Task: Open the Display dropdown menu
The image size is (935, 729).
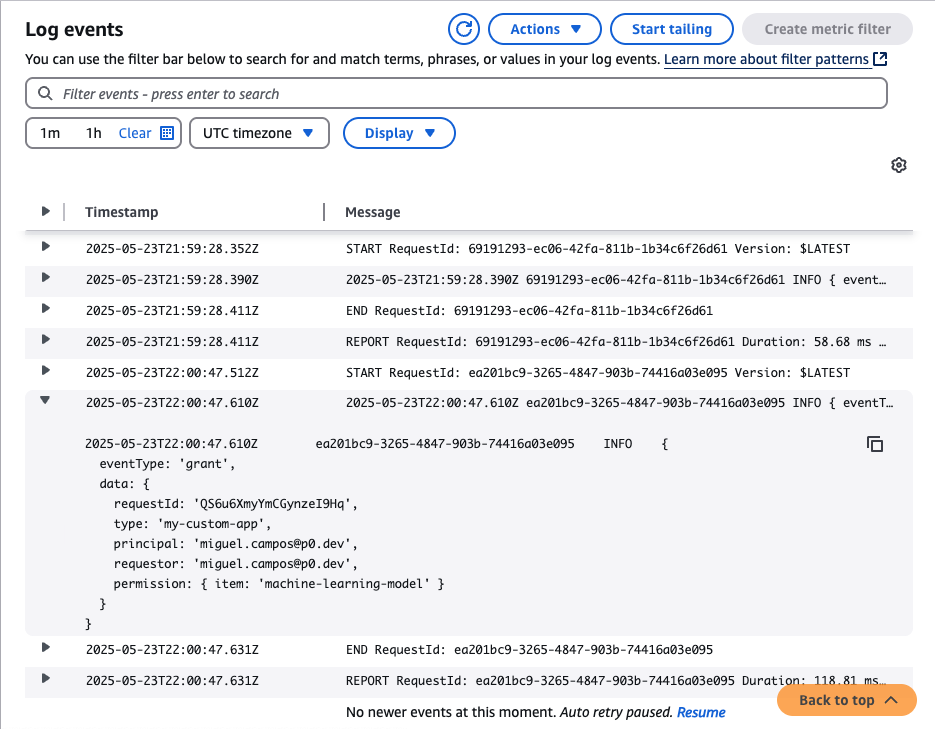Action: (x=399, y=133)
